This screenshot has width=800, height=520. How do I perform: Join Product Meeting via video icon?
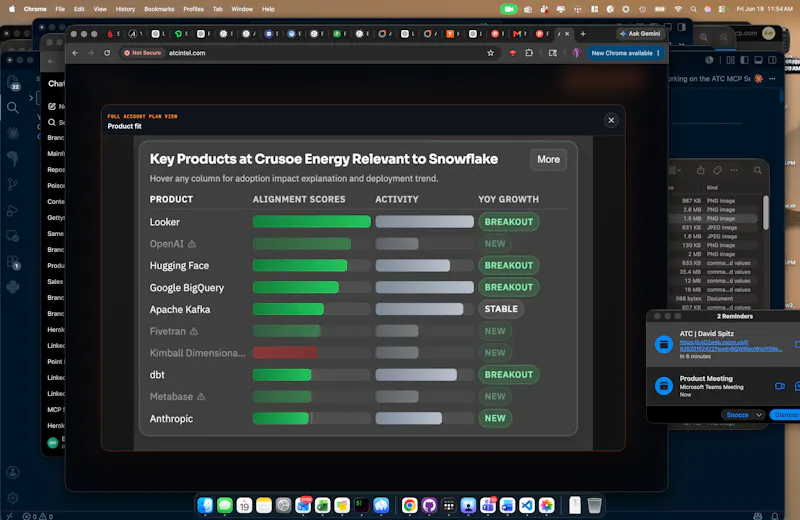point(780,386)
